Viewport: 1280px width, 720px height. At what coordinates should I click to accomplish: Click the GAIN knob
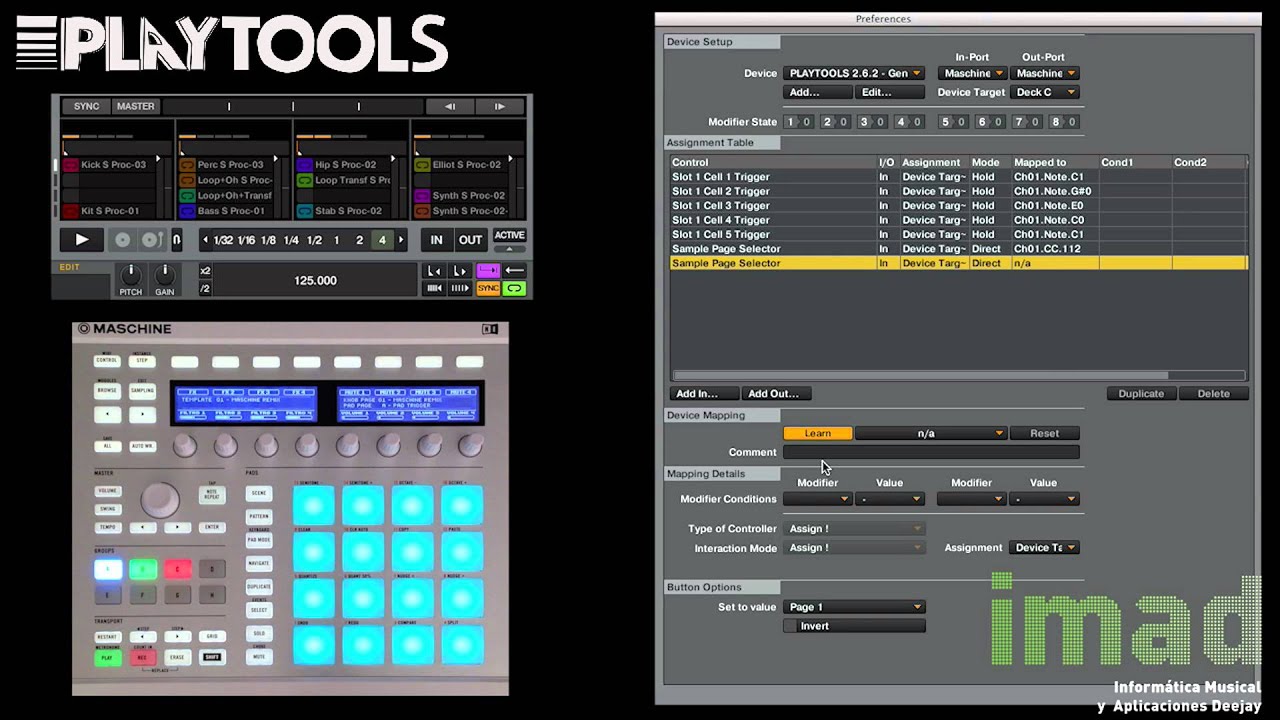coord(164,275)
